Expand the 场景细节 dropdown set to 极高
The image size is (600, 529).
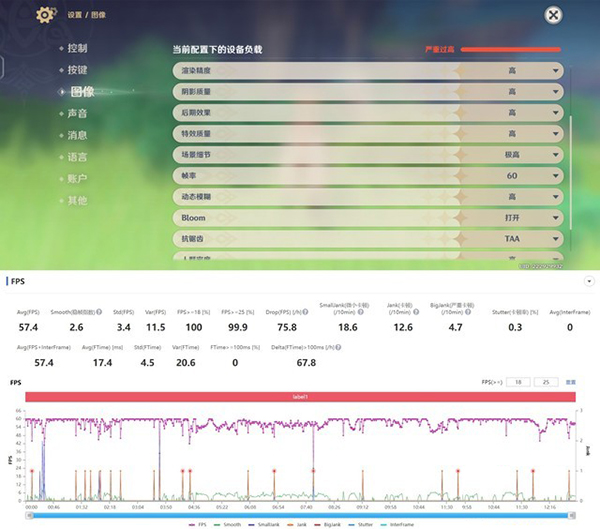coord(511,155)
